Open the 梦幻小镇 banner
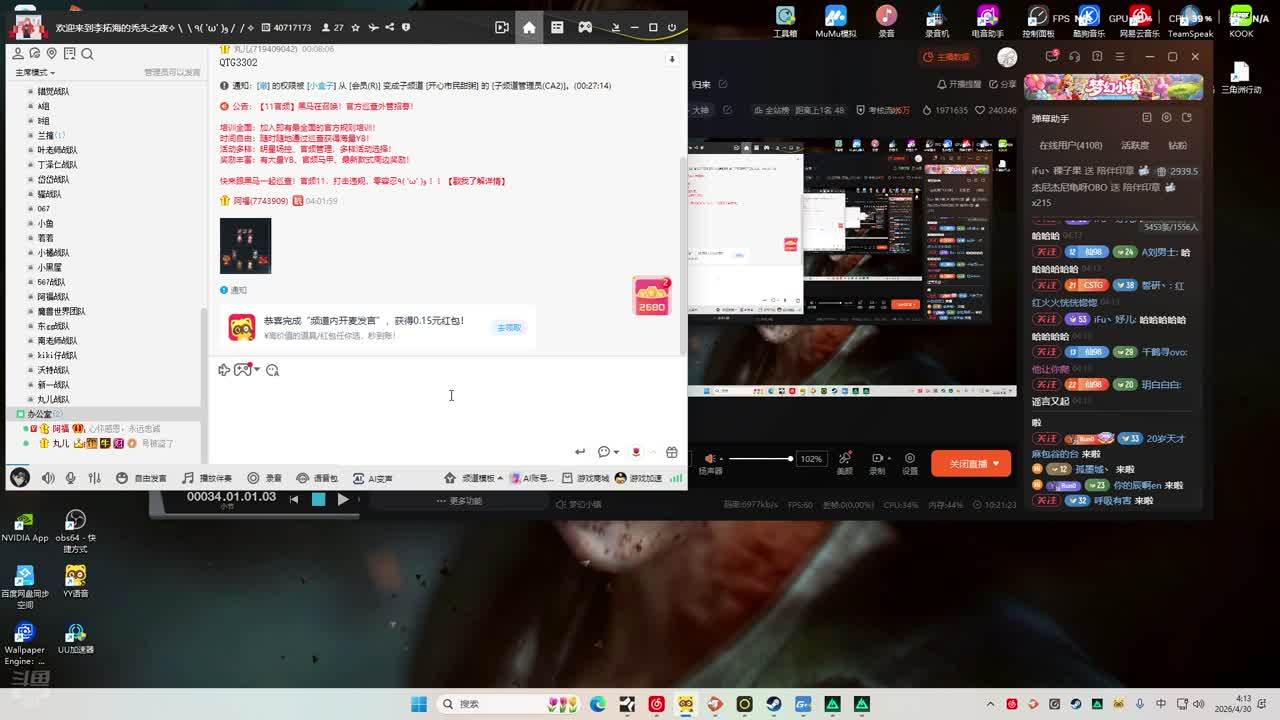 tap(1113, 87)
